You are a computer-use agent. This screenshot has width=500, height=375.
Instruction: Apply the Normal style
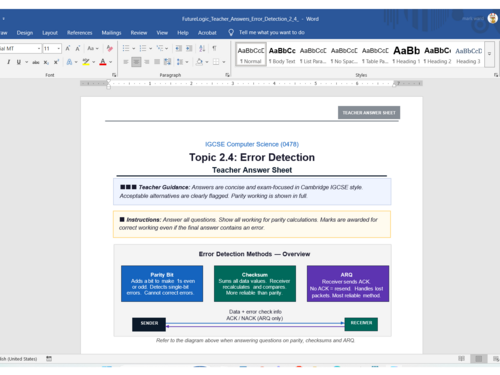251,54
